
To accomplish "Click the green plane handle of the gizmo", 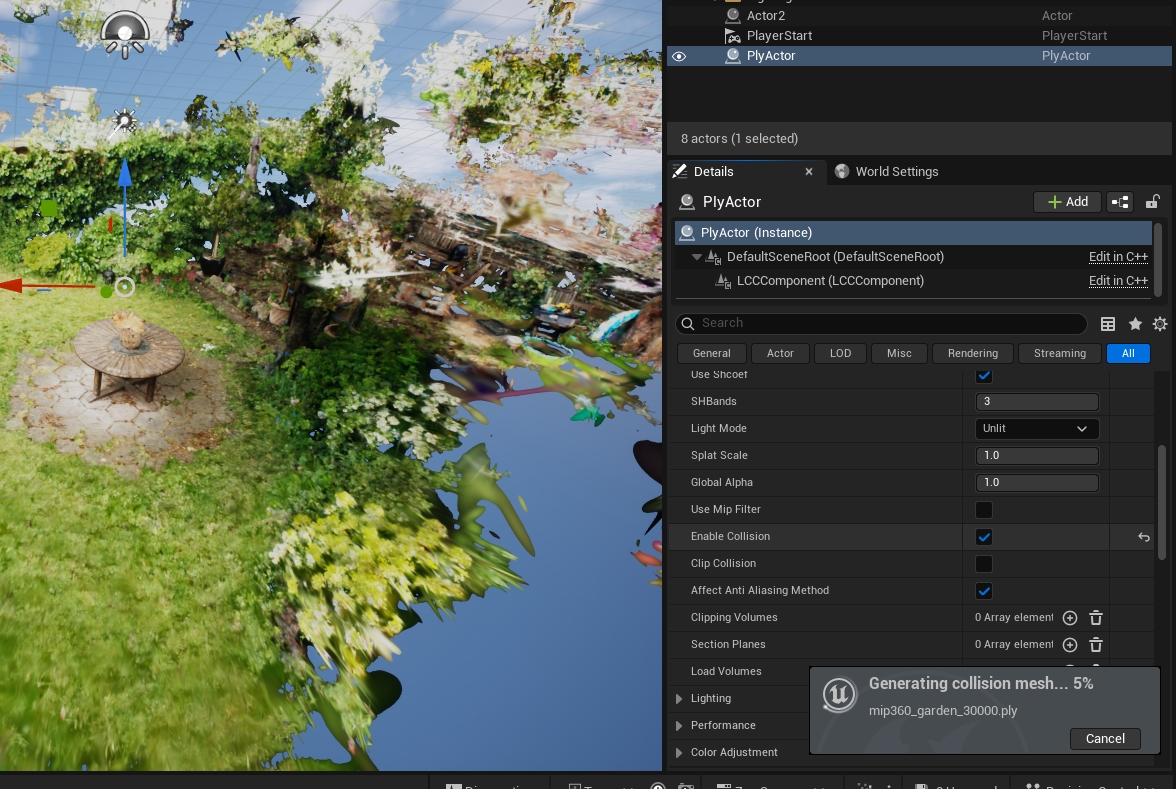I will 49,208.
